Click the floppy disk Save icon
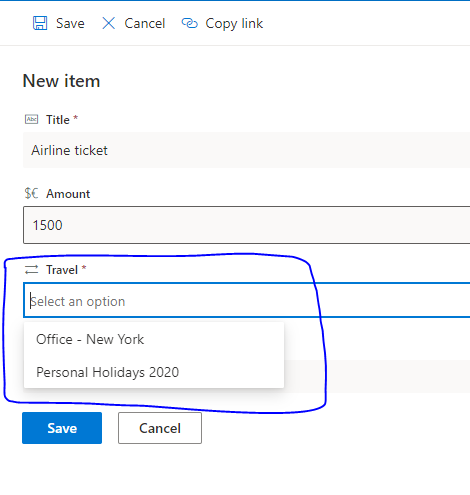 (40, 23)
